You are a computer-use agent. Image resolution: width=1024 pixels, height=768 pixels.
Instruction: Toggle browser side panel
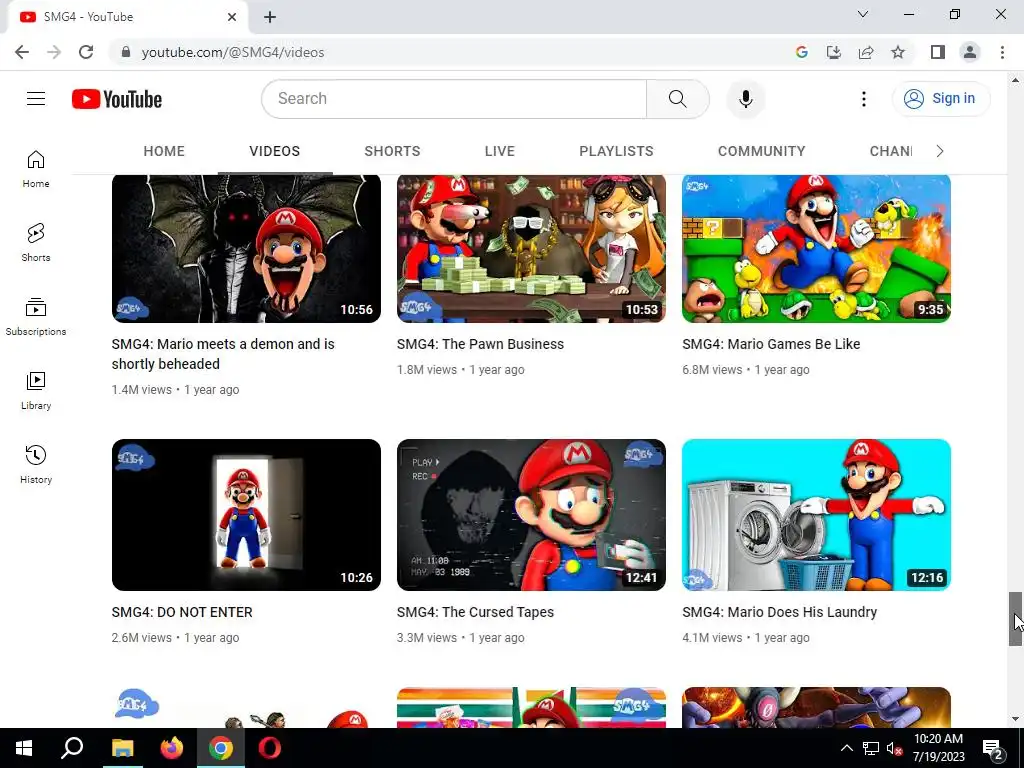coord(938,52)
